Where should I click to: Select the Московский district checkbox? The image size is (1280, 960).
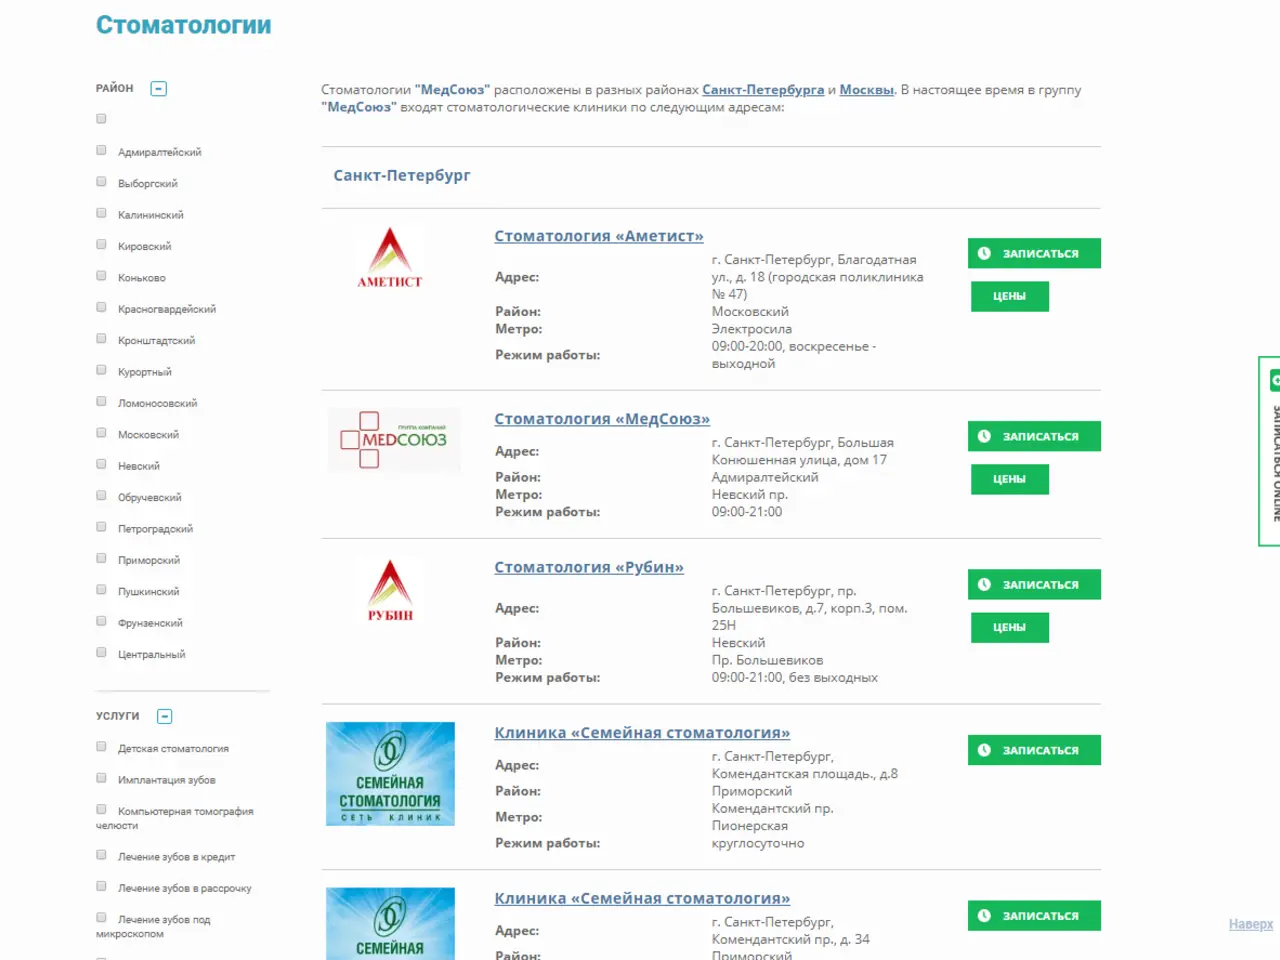click(101, 433)
